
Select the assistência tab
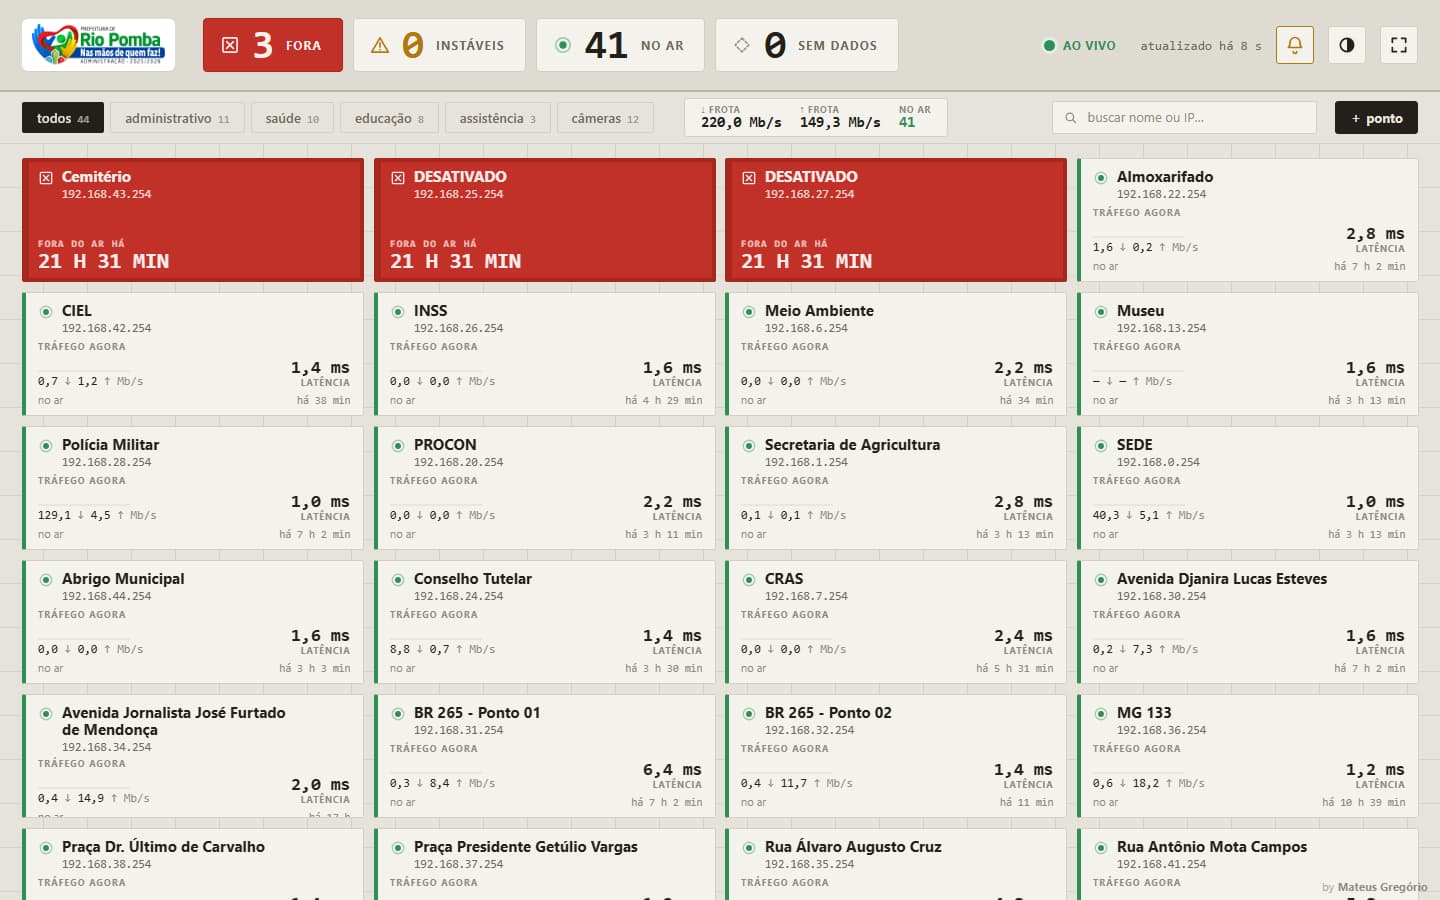(497, 118)
